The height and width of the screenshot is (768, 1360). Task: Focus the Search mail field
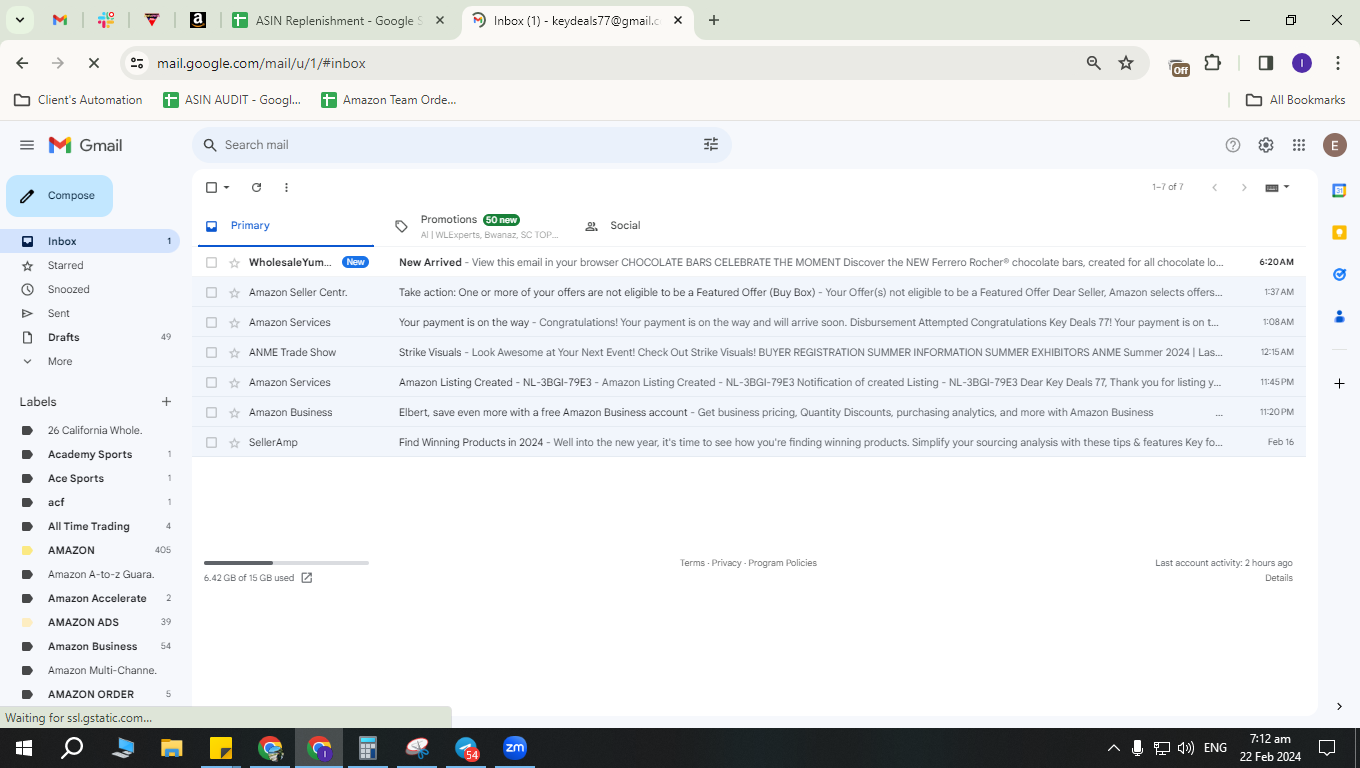pos(462,145)
